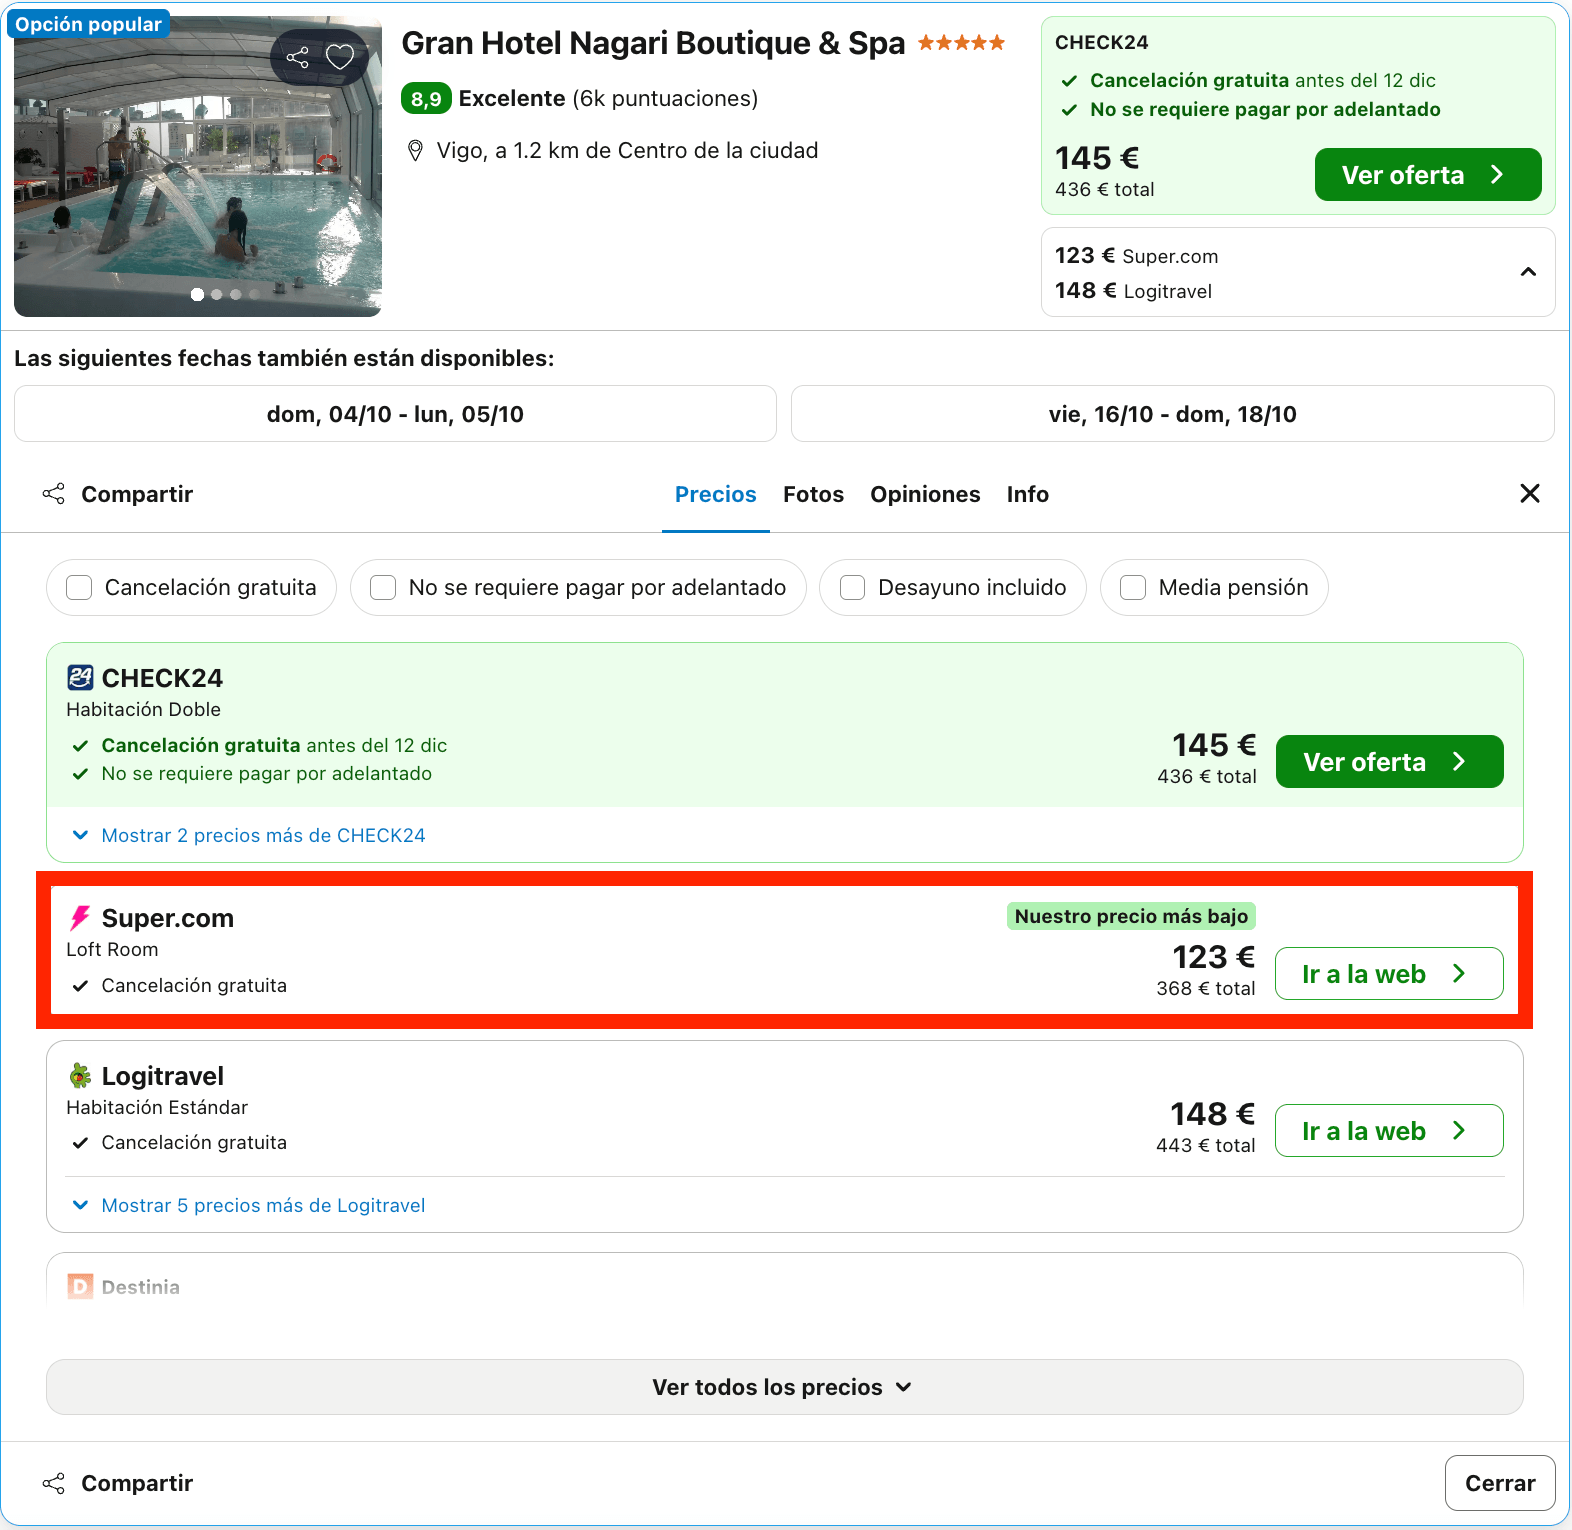Click Ir a la web for Super.com
Screen dimensions: 1572x1530
[x=1389, y=974]
